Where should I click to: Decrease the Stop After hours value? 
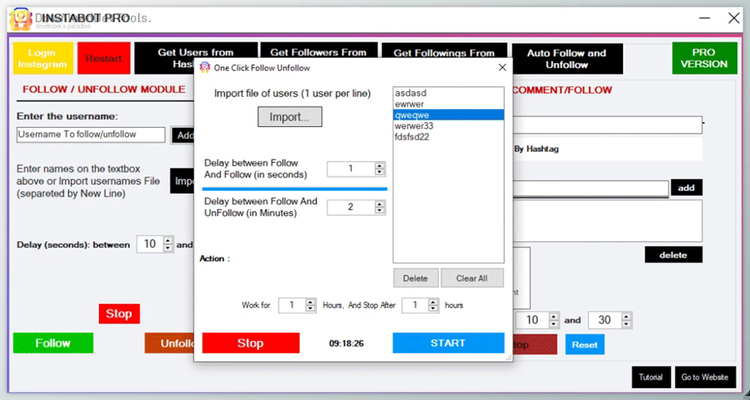pos(433,309)
